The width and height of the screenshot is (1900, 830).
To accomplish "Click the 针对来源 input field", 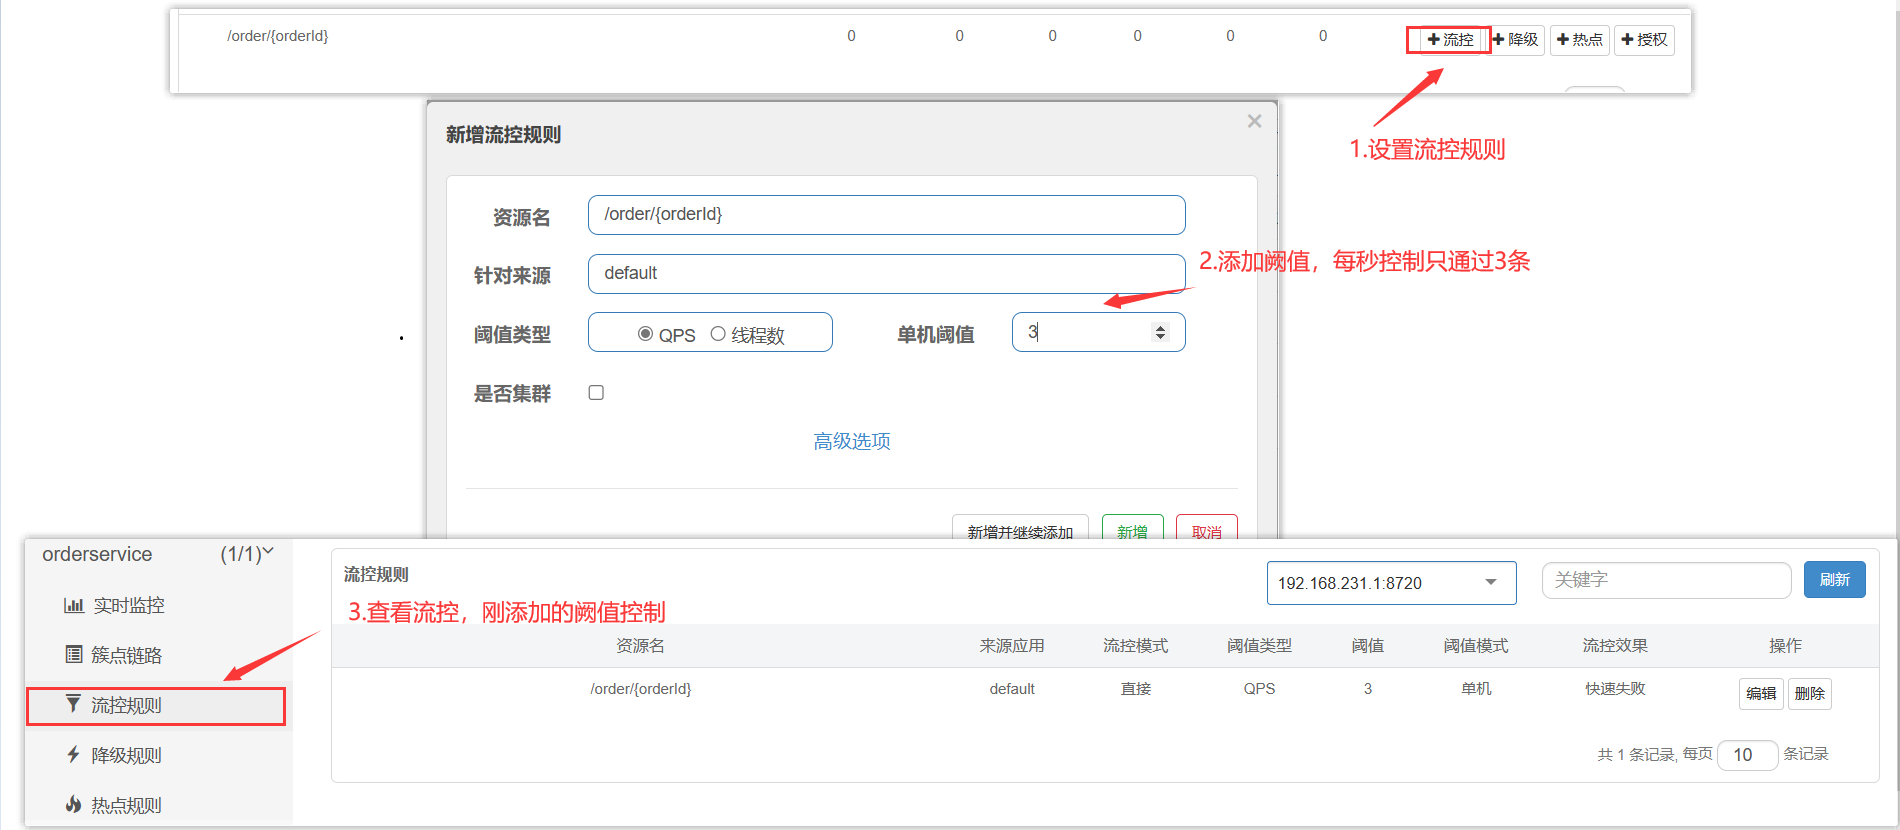I will (887, 274).
